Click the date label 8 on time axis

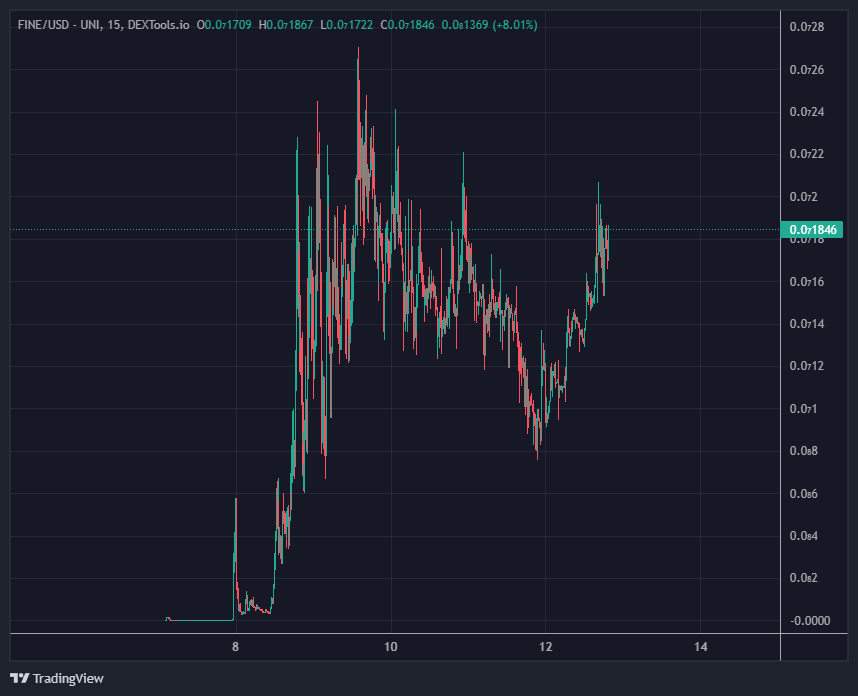click(235, 647)
